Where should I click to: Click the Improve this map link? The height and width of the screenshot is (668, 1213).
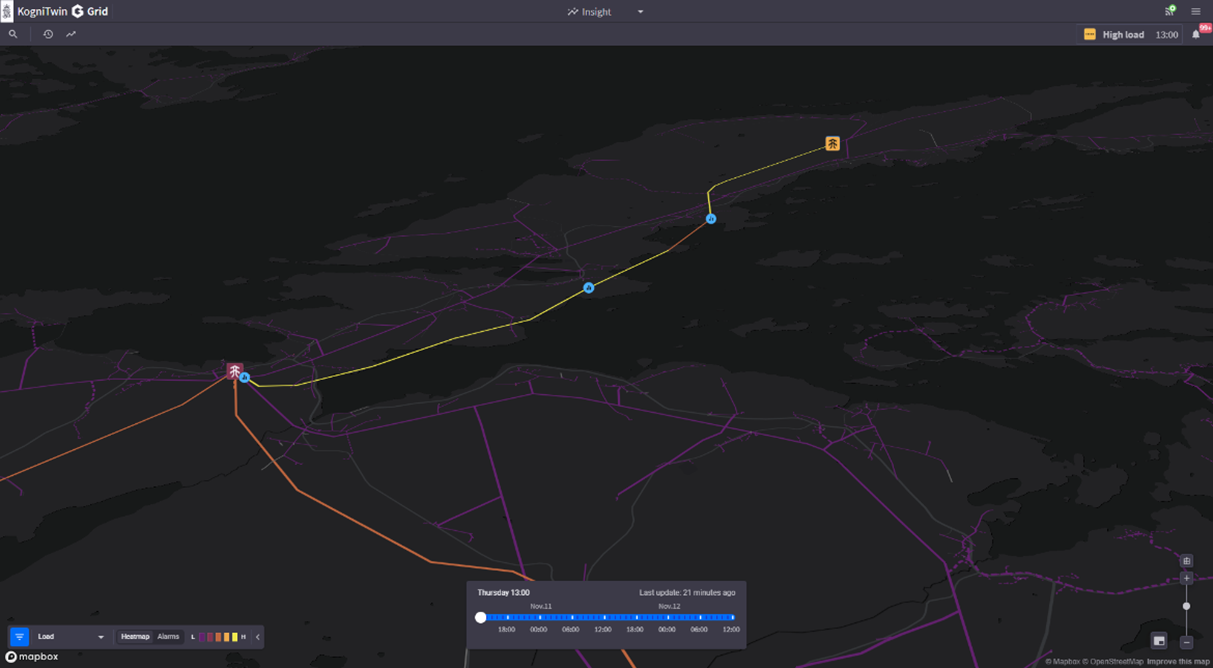pyautogui.click(x=1177, y=662)
